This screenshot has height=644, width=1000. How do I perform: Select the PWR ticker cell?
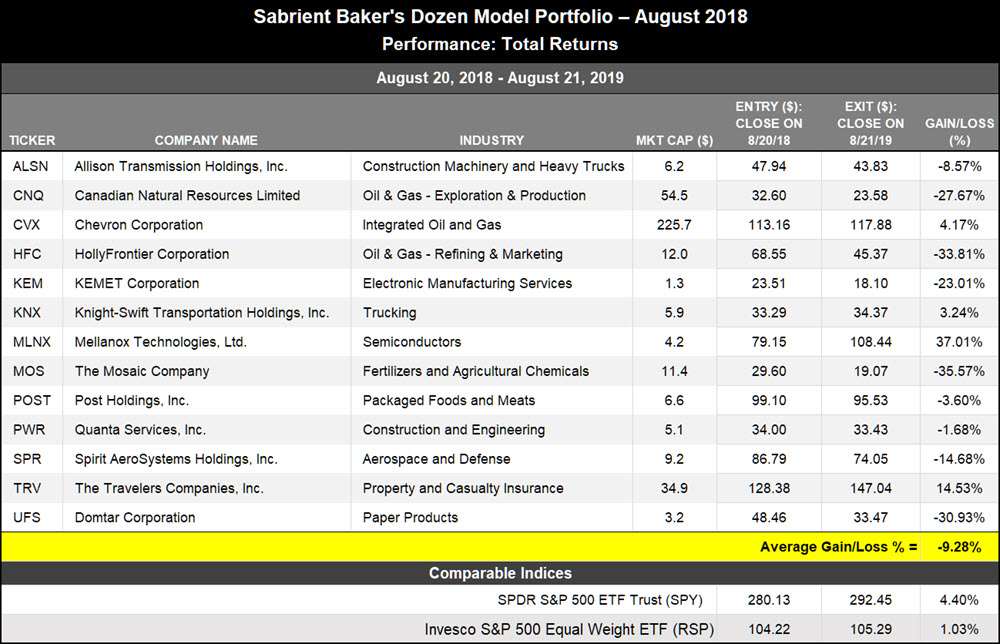tap(29, 430)
